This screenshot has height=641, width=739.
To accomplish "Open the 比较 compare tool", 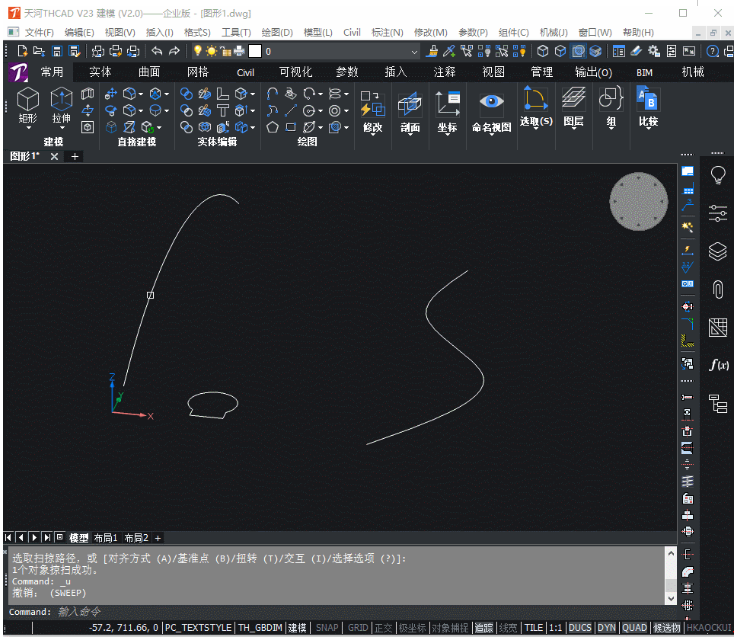I will click(648, 106).
